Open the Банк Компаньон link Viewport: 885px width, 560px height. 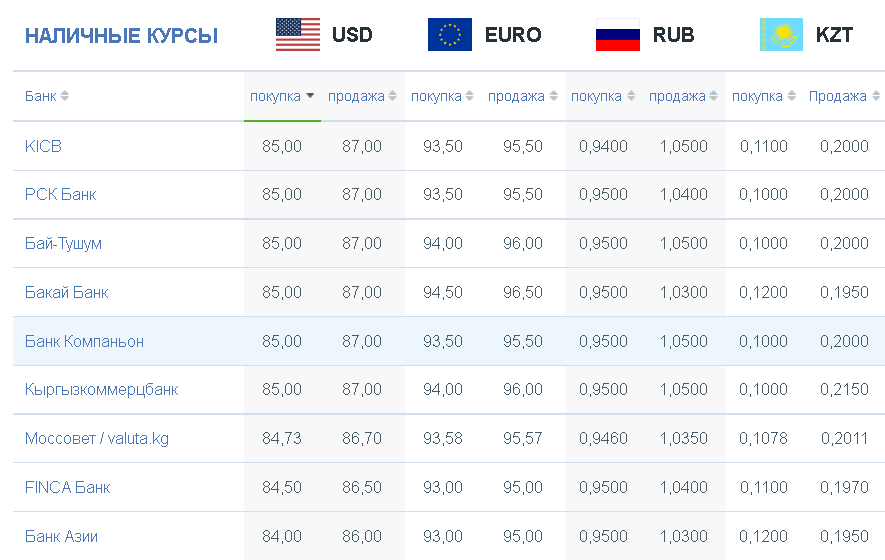pos(84,342)
